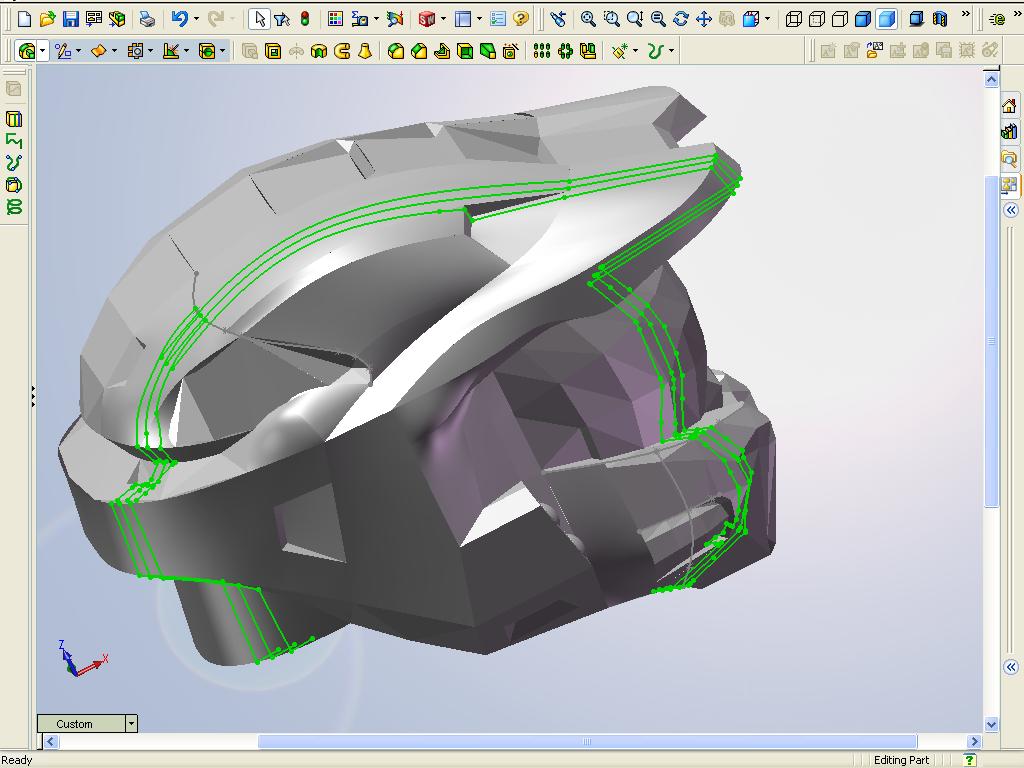
Task: Open the Curves tool dropdown arrow
Action: pos(671,50)
